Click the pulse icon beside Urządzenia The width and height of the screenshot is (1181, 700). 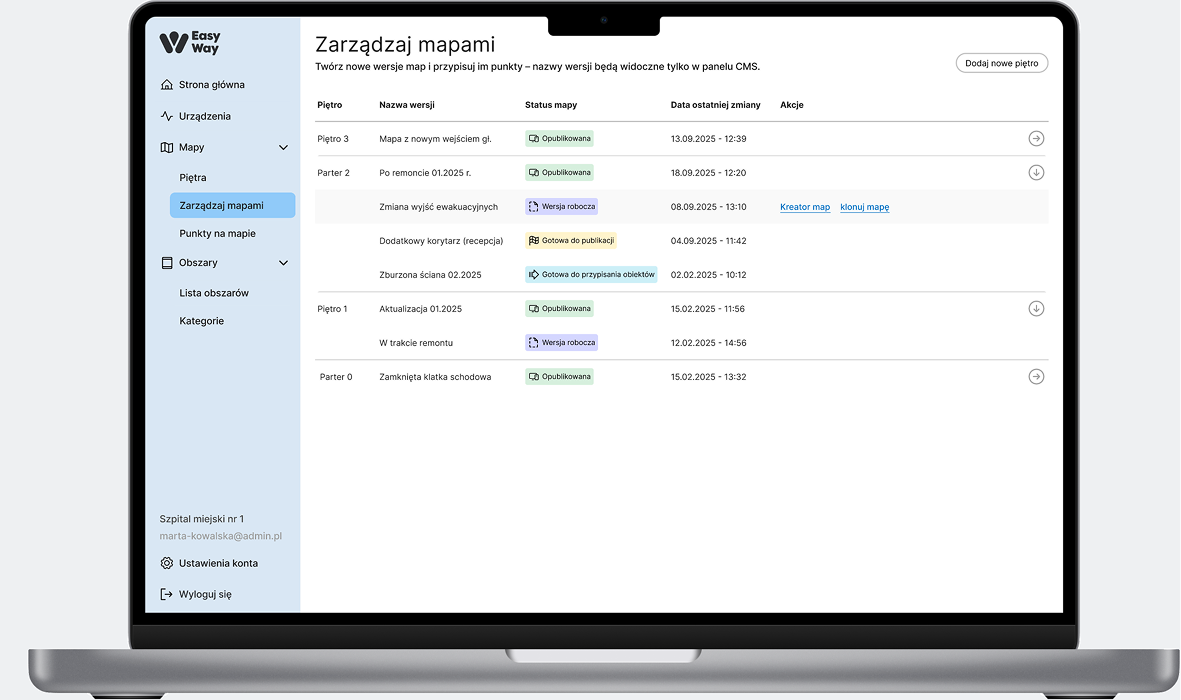click(x=167, y=116)
